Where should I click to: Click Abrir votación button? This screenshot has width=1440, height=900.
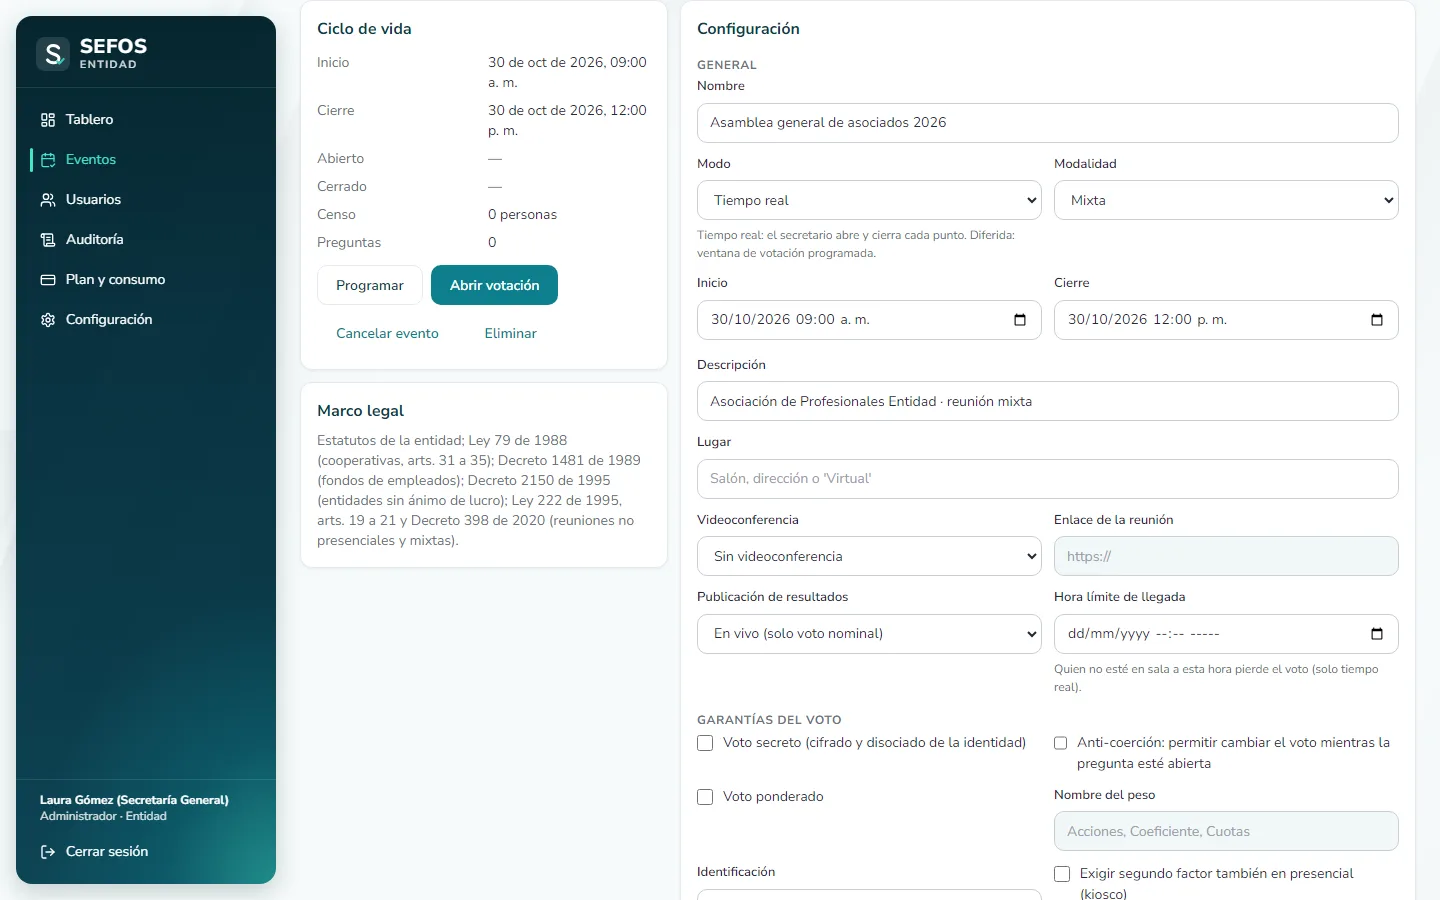click(x=494, y=285)
